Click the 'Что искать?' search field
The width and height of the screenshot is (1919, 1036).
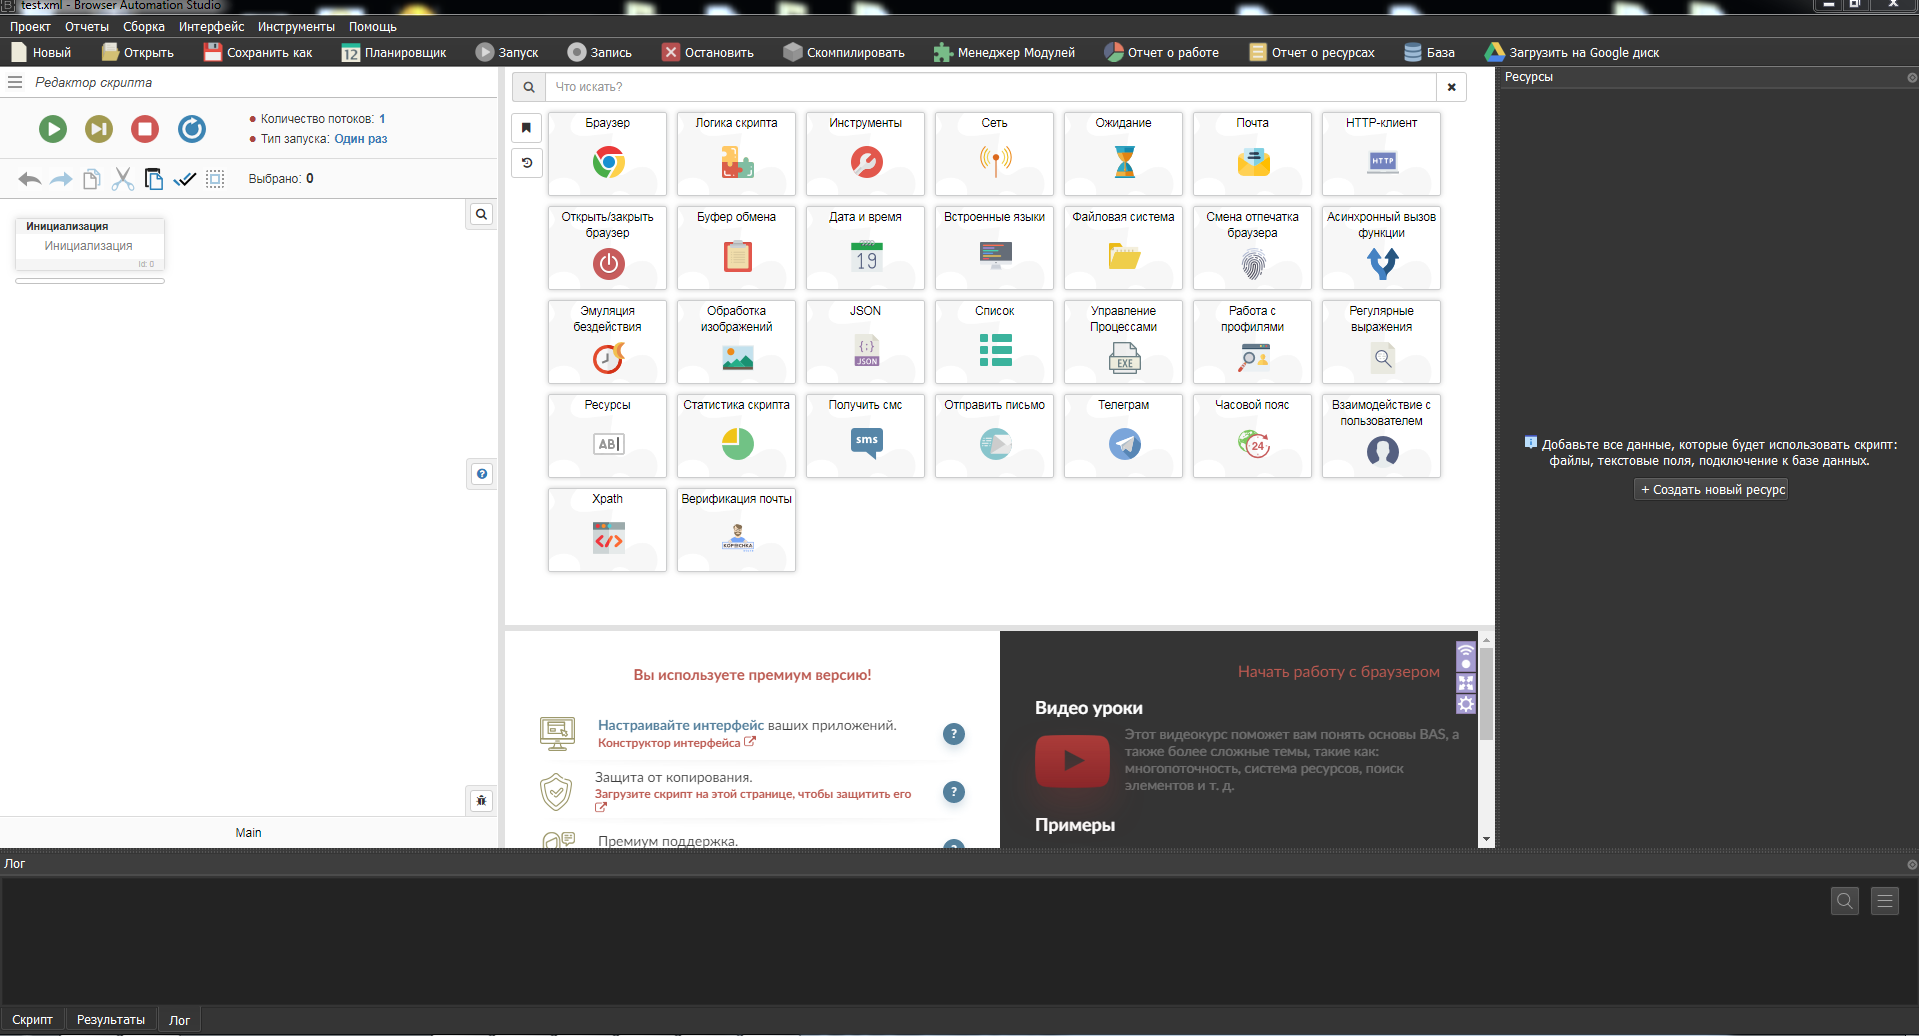tap(990, 87)
